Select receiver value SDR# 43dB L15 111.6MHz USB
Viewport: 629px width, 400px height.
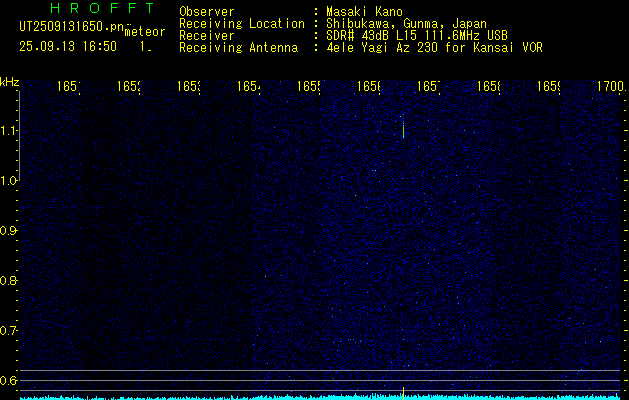click(417, 36)
